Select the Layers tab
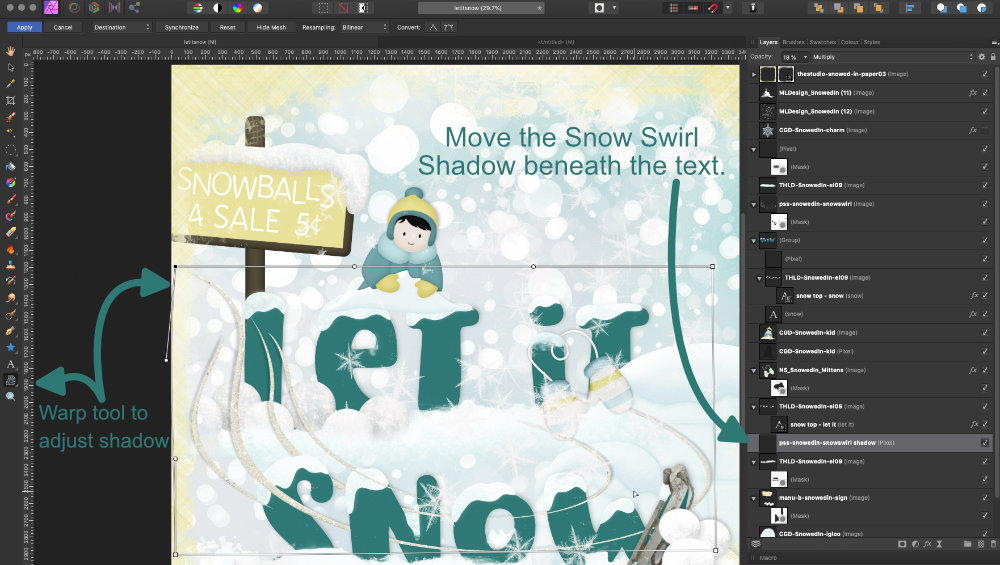Image resolution: width=1000 pixels, height=565 pixels. point(768,42)
